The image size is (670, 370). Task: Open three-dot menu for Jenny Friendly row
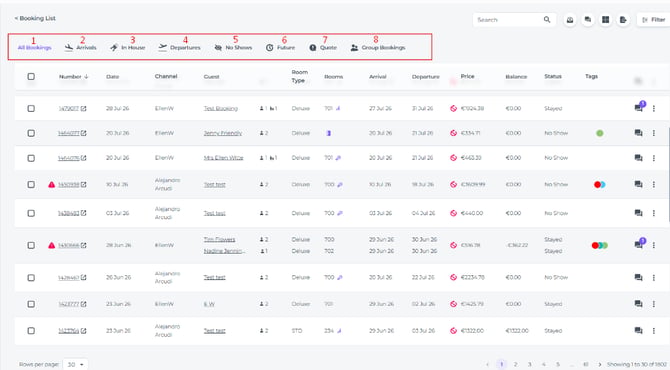[653, 133]
